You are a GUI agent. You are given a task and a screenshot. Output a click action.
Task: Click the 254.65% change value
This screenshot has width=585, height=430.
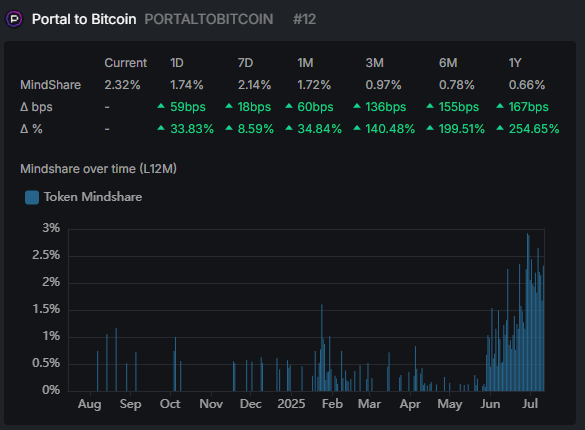pyautogui.click(x=534, y=129)
